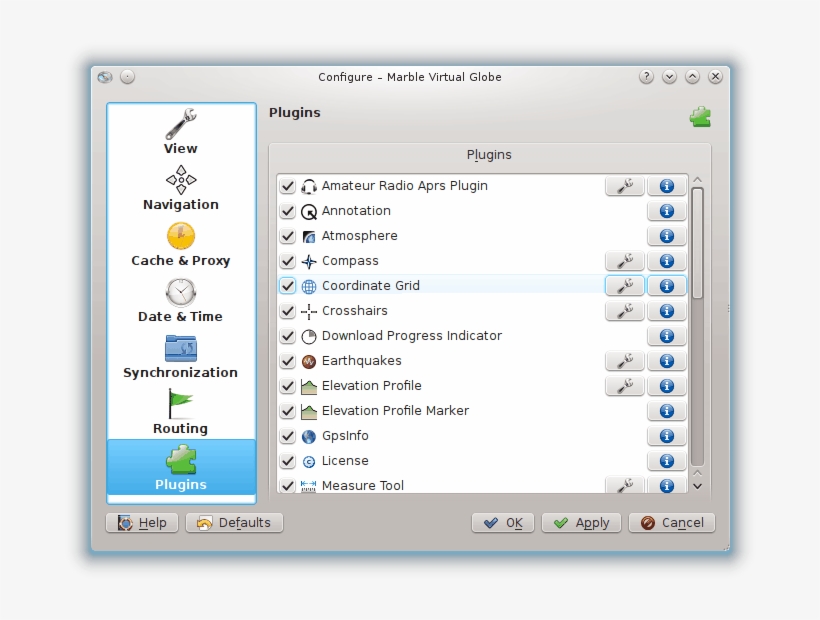Image resolution: width=820 pixels, height=620 pixels.
Task: Click the Navigation arrows icon in sidebar
Action: [180, 181]
